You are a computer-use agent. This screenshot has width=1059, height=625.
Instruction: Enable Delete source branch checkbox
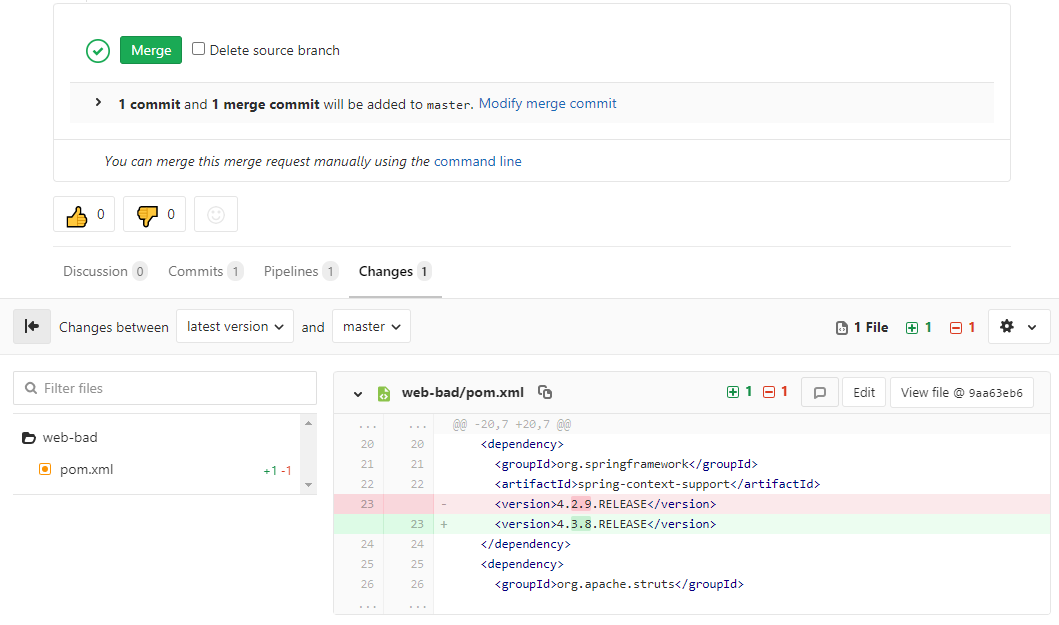pos(199,49)
